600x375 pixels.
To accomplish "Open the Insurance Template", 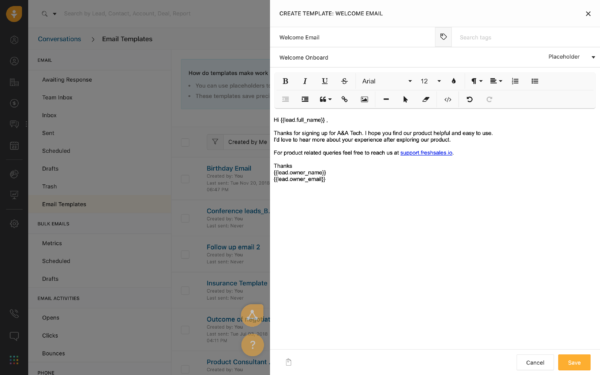I will click(x=237, y=283).
